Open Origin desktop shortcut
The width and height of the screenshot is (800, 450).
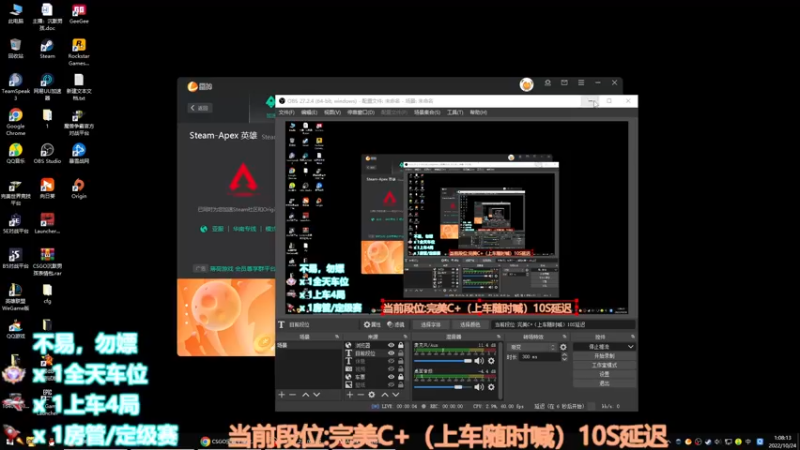pyautogui.click(x=79, y=188)
